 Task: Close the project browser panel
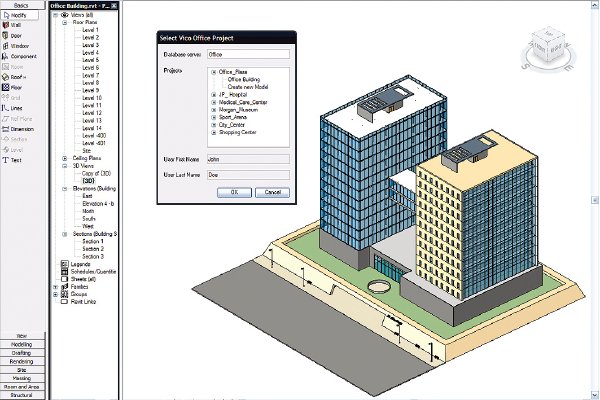pos(114,6)
